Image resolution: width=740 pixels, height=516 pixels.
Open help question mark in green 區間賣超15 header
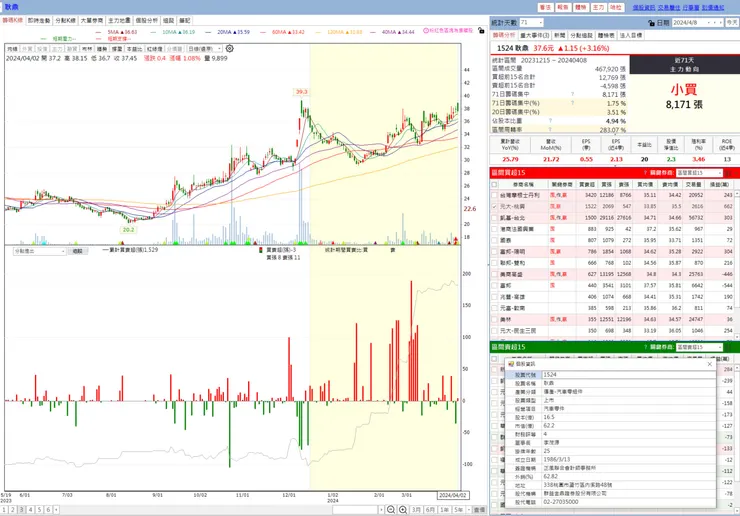pos(645,347)
